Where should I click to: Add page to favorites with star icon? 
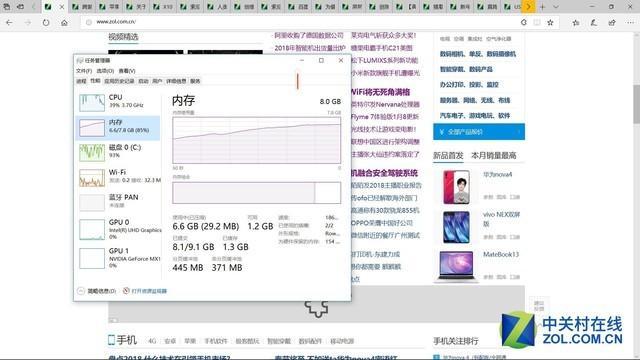coord(550,22)
